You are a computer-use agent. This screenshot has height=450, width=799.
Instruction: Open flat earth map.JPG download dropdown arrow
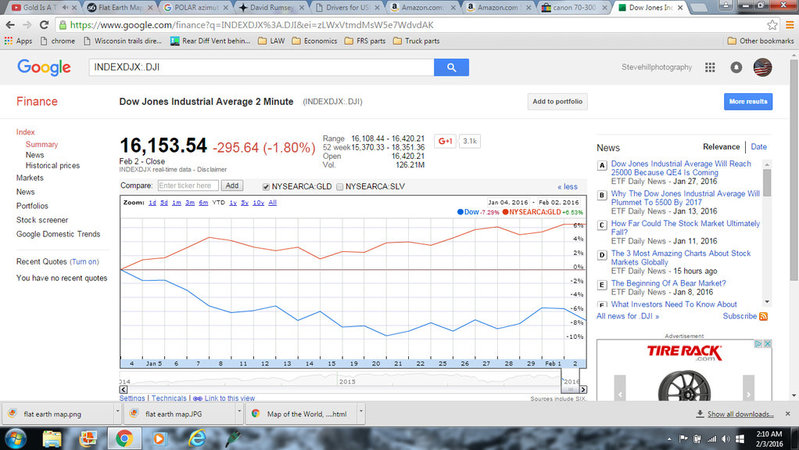click(239, 411)
